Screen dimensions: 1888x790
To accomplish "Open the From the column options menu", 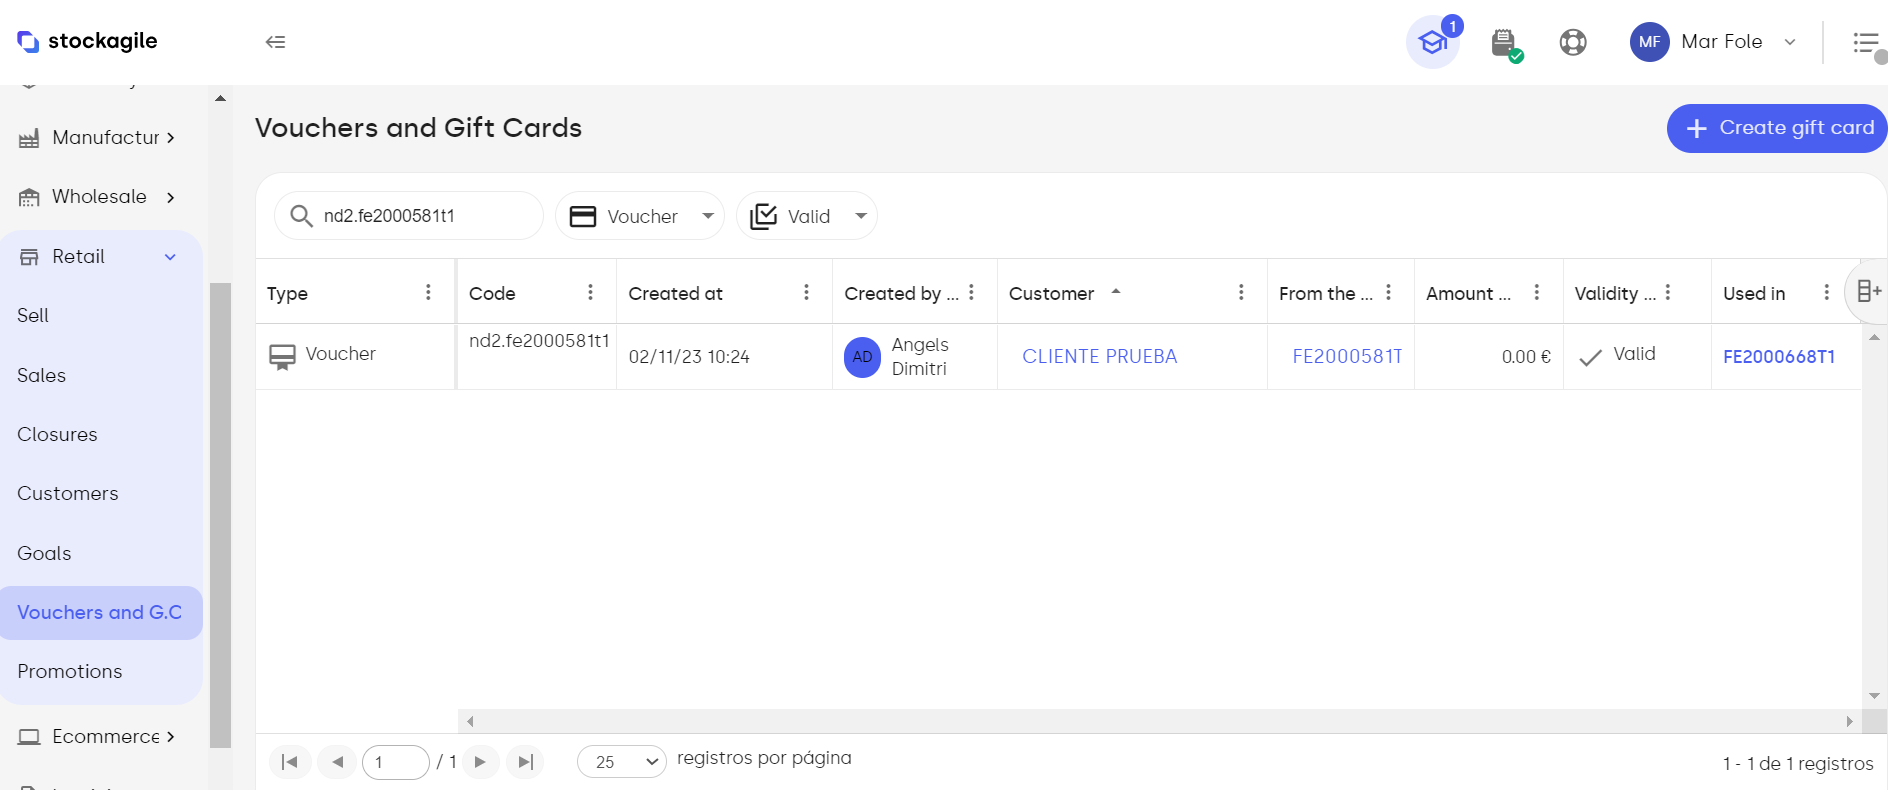I will 1388,292.
